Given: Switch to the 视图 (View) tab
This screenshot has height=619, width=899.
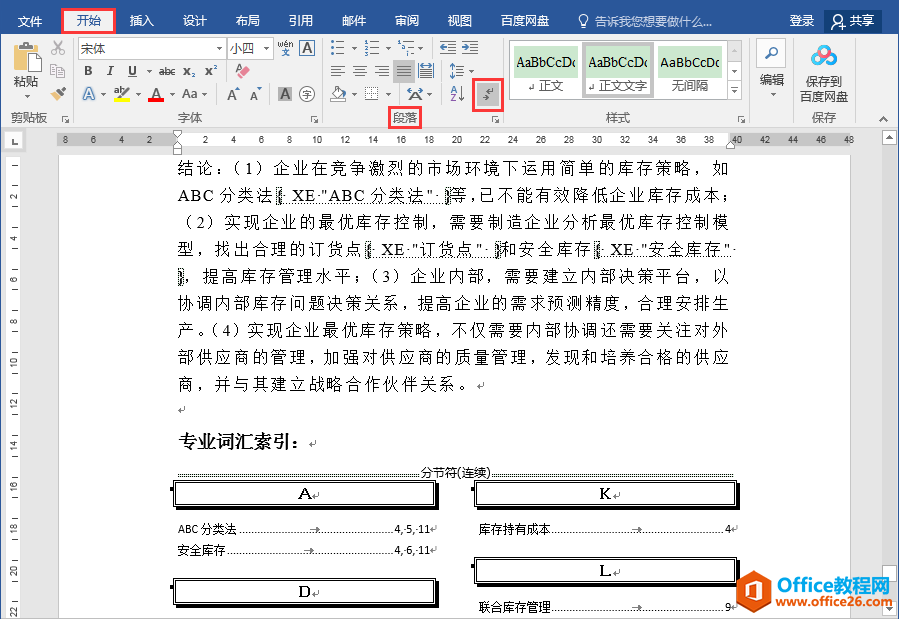Looking at the screenshot, I should coord(459,21).
